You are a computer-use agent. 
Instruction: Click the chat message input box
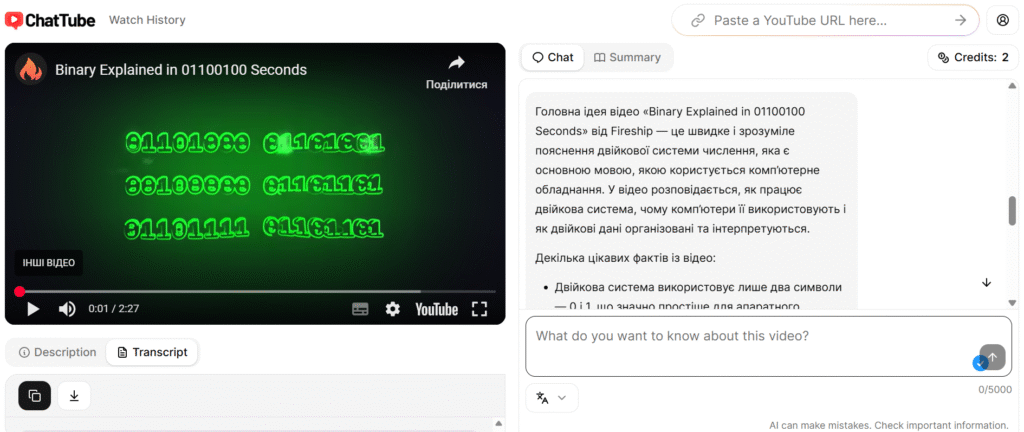pyautogui.click(x=768, y=347)
